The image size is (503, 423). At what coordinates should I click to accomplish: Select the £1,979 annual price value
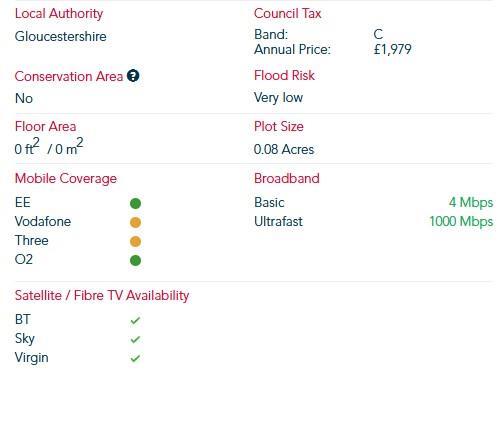(x=393, y=50)
